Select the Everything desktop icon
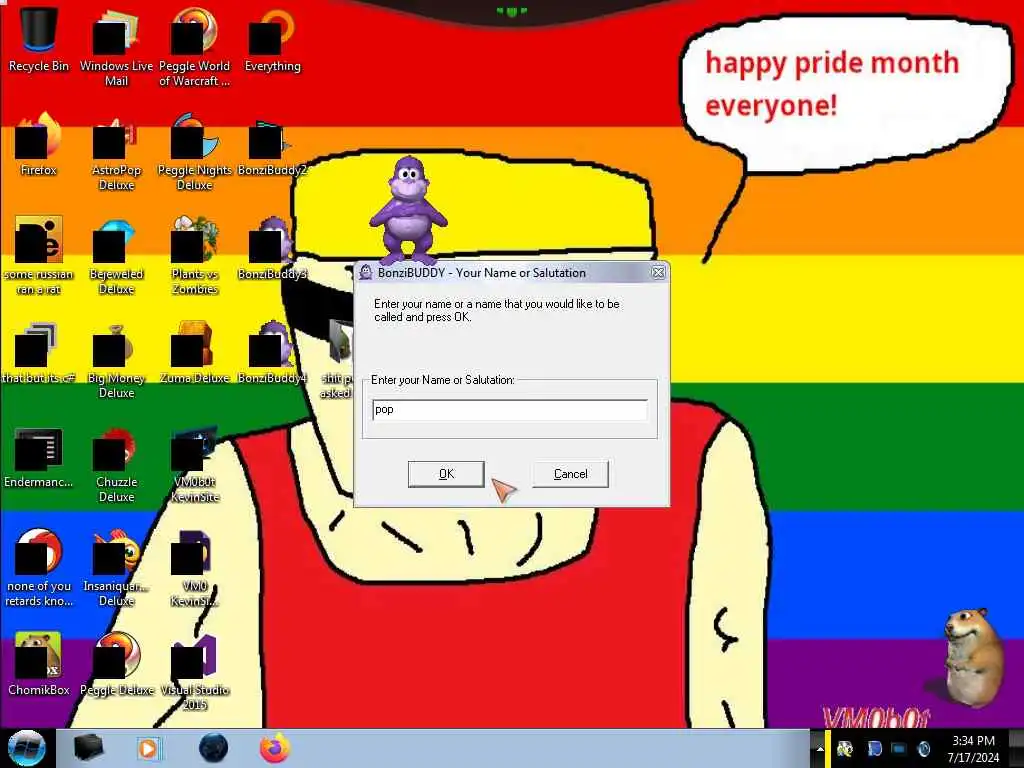 pyautogui.click(x=272, y=39)
